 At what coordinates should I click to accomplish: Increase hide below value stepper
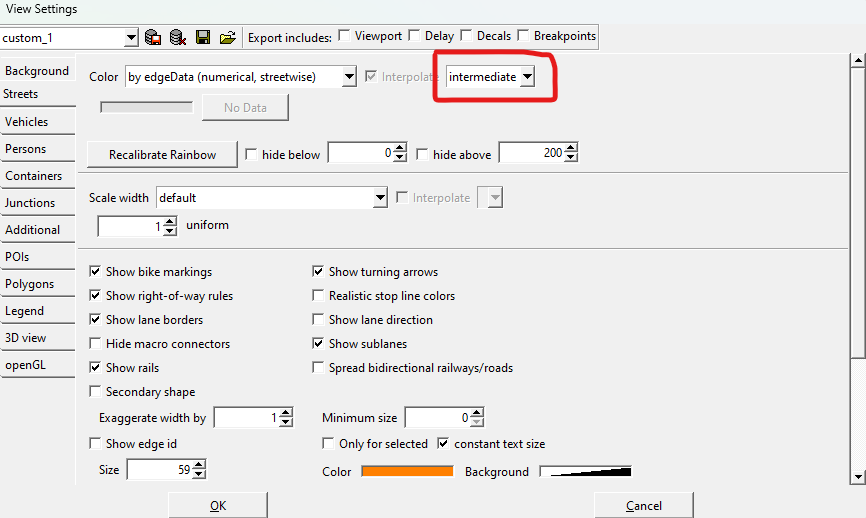coord(401,148)
